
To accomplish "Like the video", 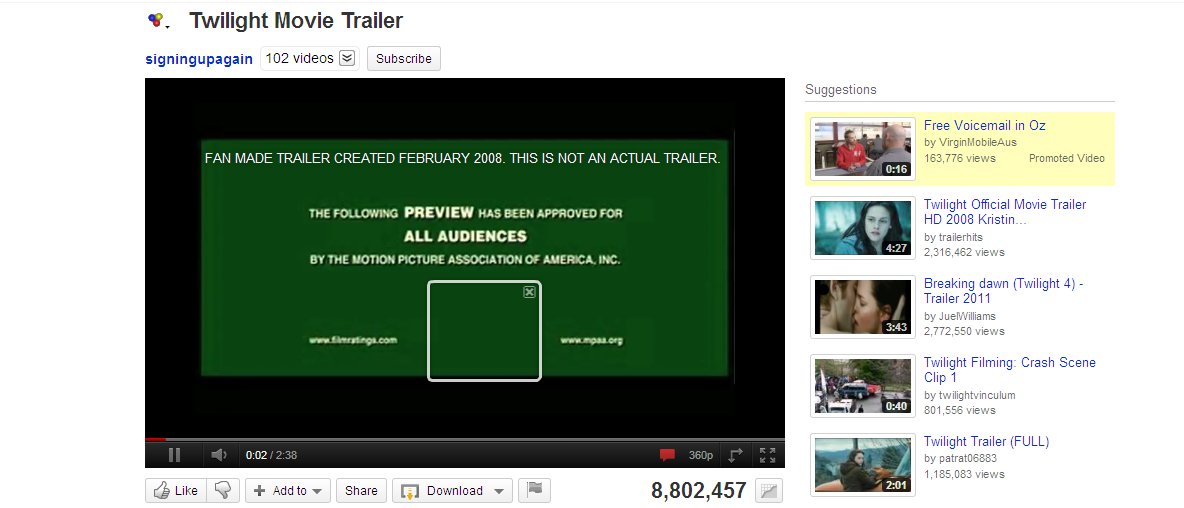I will (175, 491).
